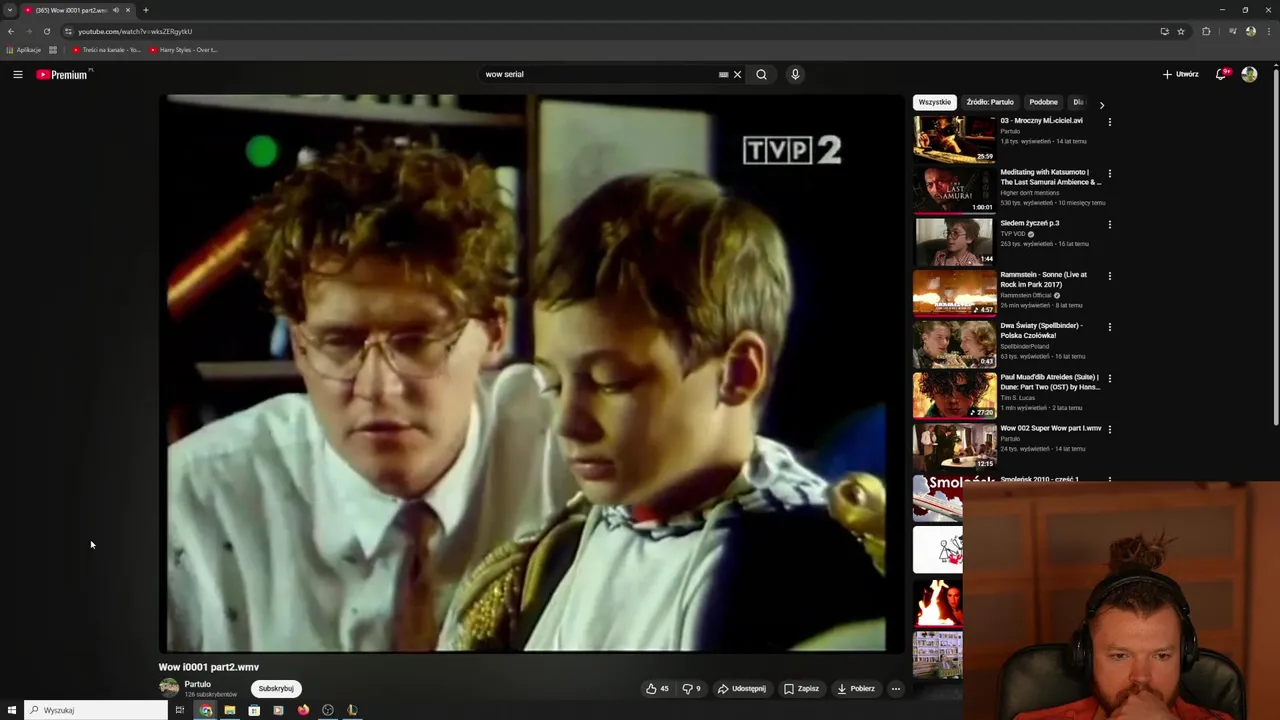This screenshot has height=720, width=1280.
Task: Click the Subskrybuj button
Action: pos(276,688)
